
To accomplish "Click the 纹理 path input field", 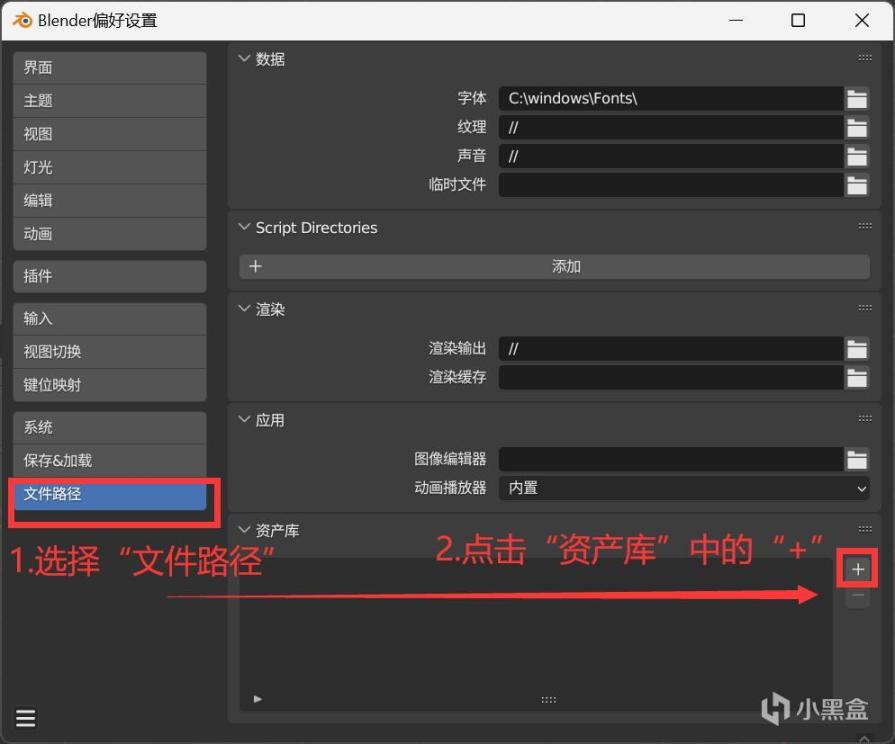I will [x=671, y=127].
